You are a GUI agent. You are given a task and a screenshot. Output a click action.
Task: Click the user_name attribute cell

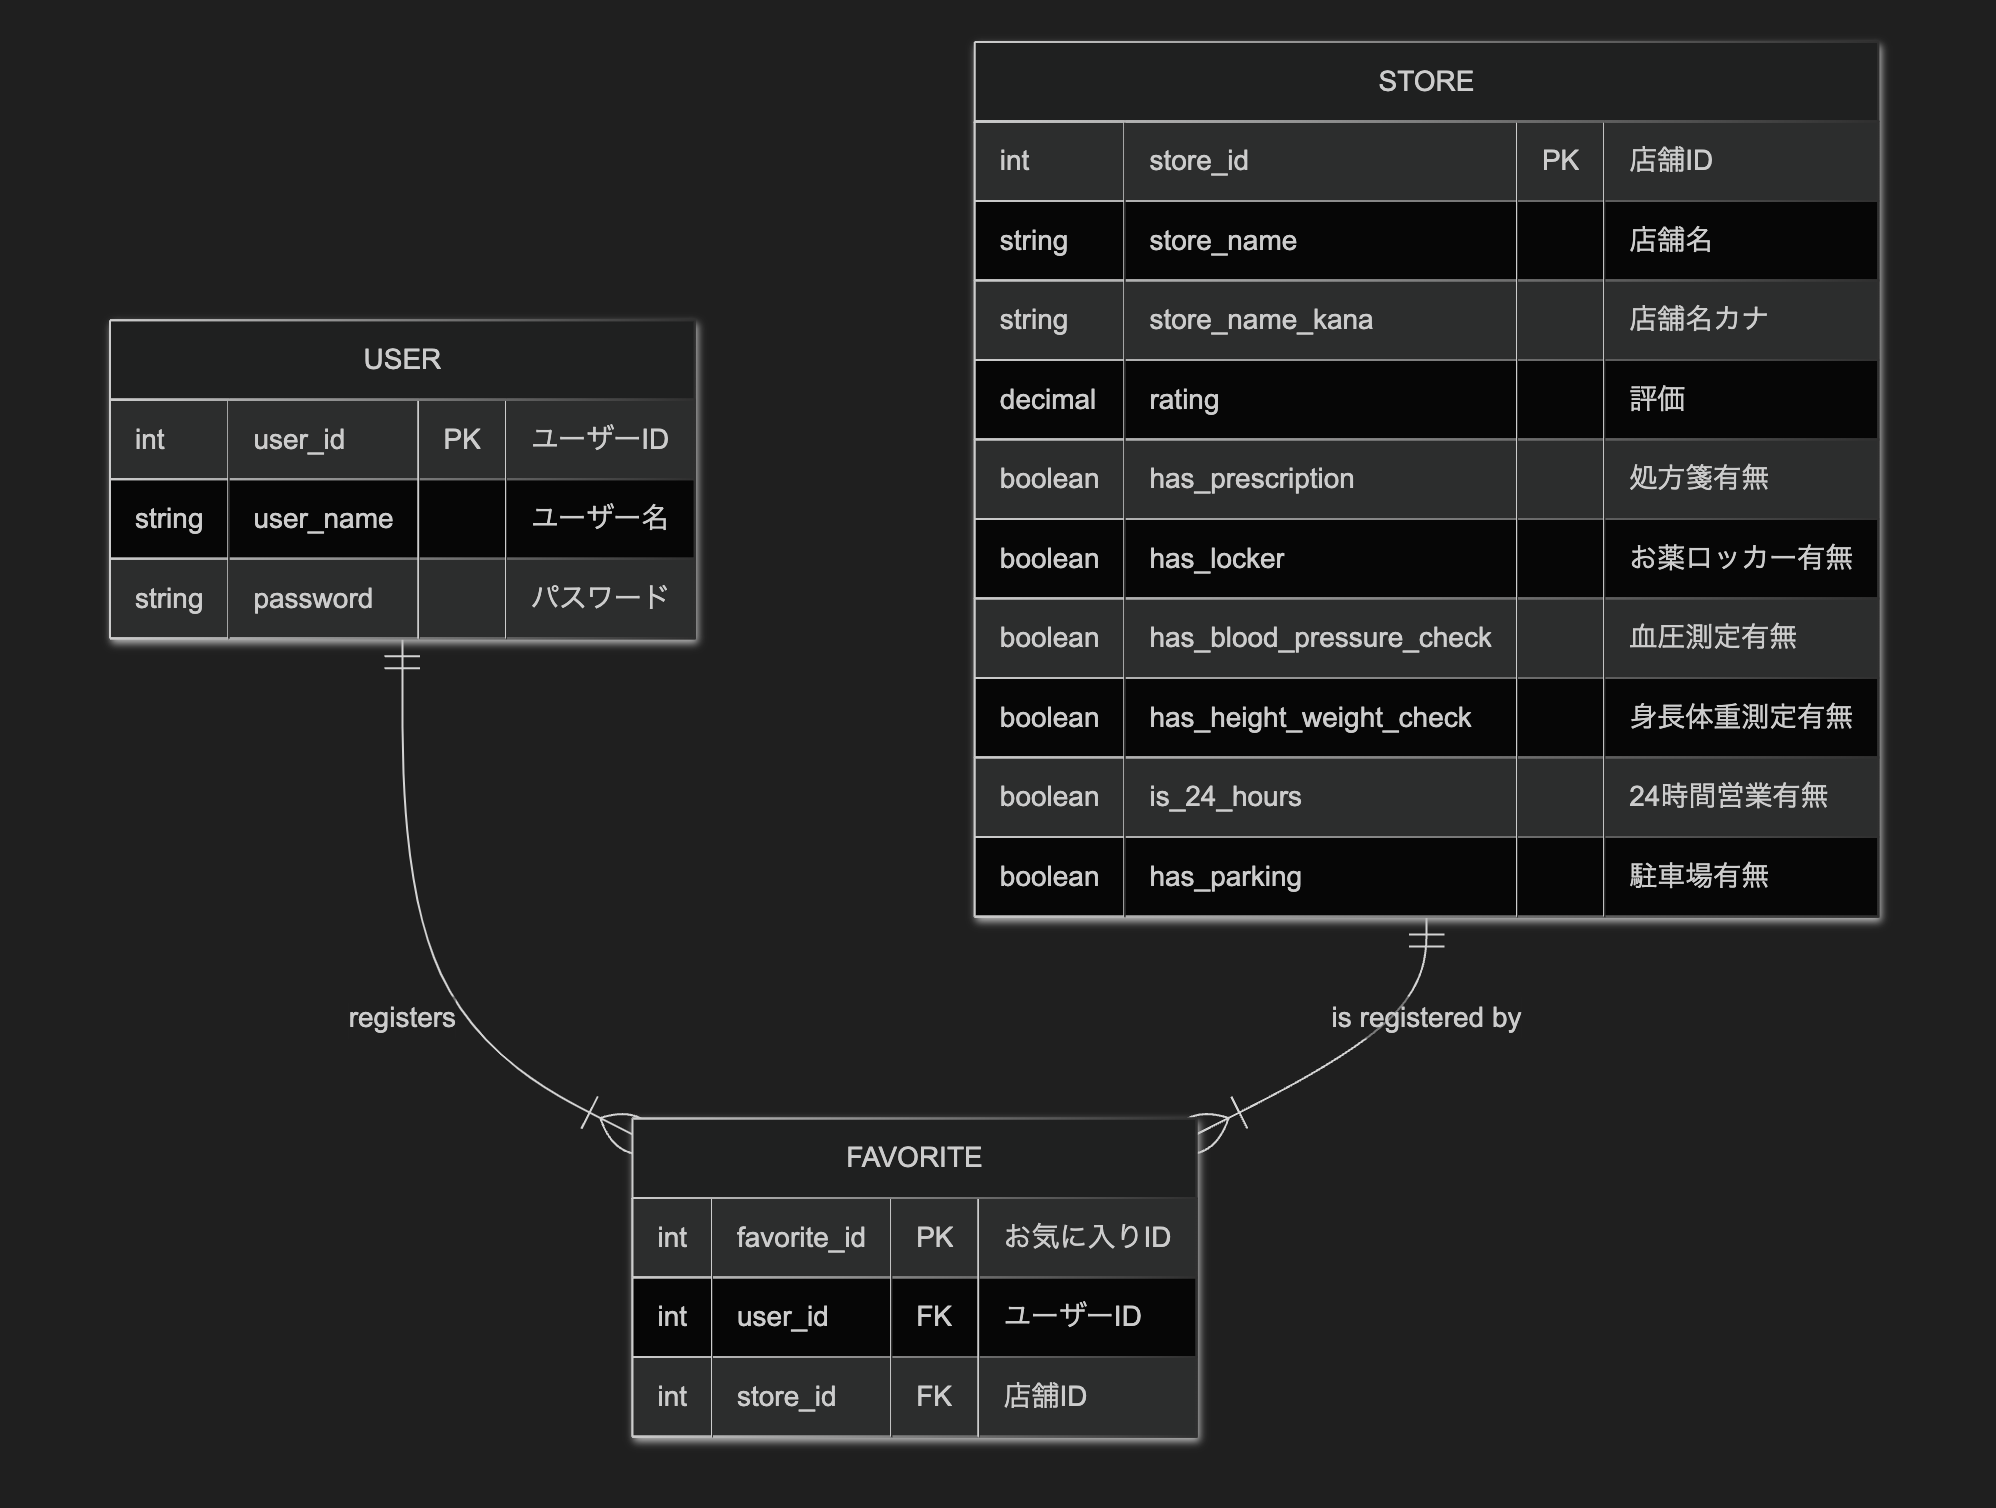[x=322, y=519]
